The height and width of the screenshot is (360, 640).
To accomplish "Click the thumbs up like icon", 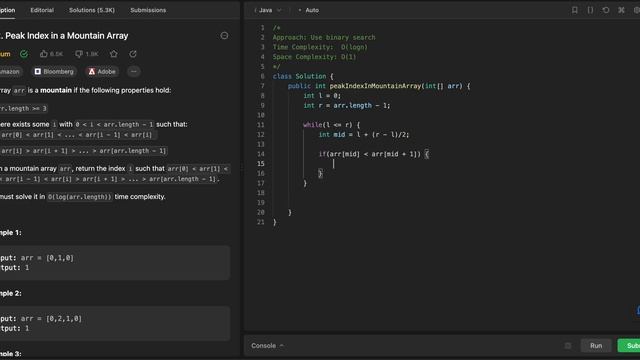I will point(44,54).
